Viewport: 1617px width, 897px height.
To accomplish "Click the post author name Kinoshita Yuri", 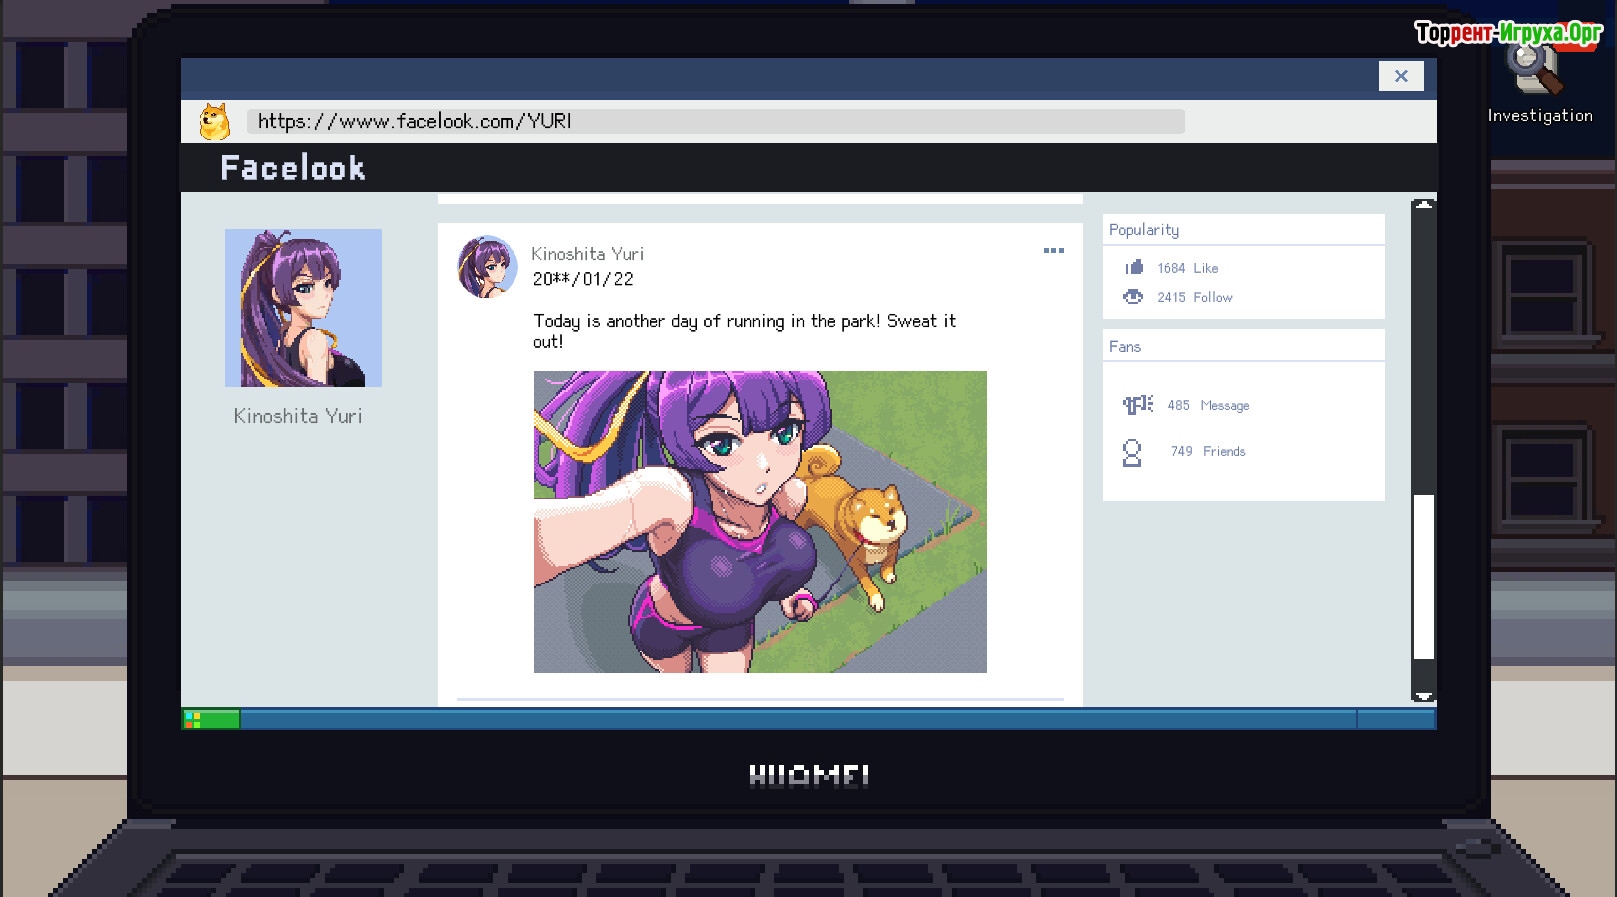I will point(587,254).
